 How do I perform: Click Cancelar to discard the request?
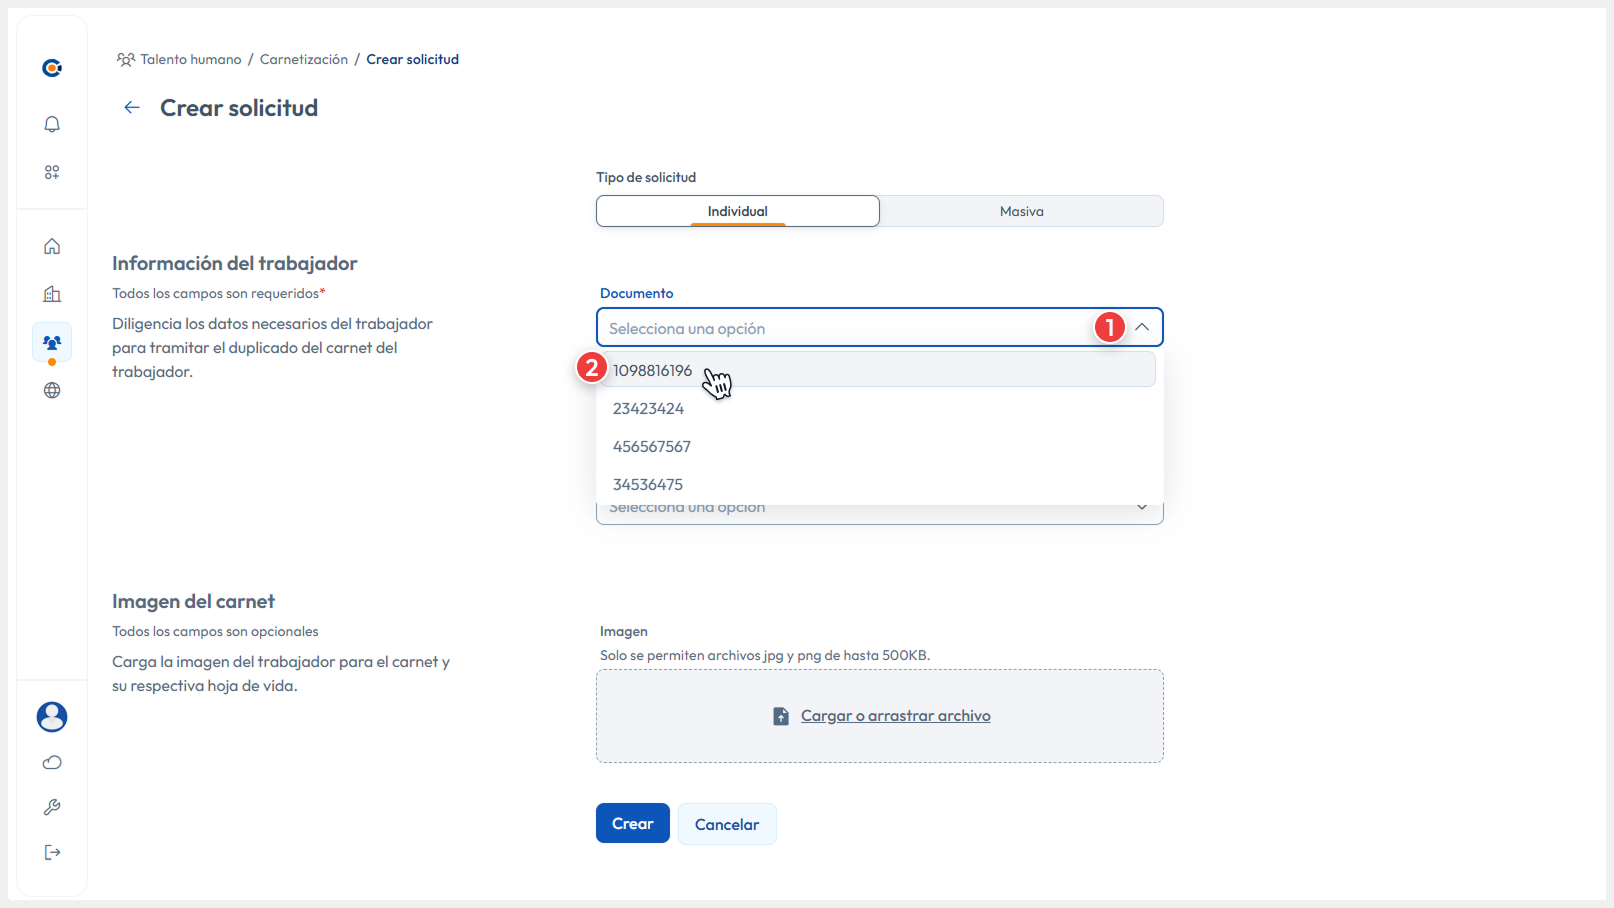[x=727, y=823]
